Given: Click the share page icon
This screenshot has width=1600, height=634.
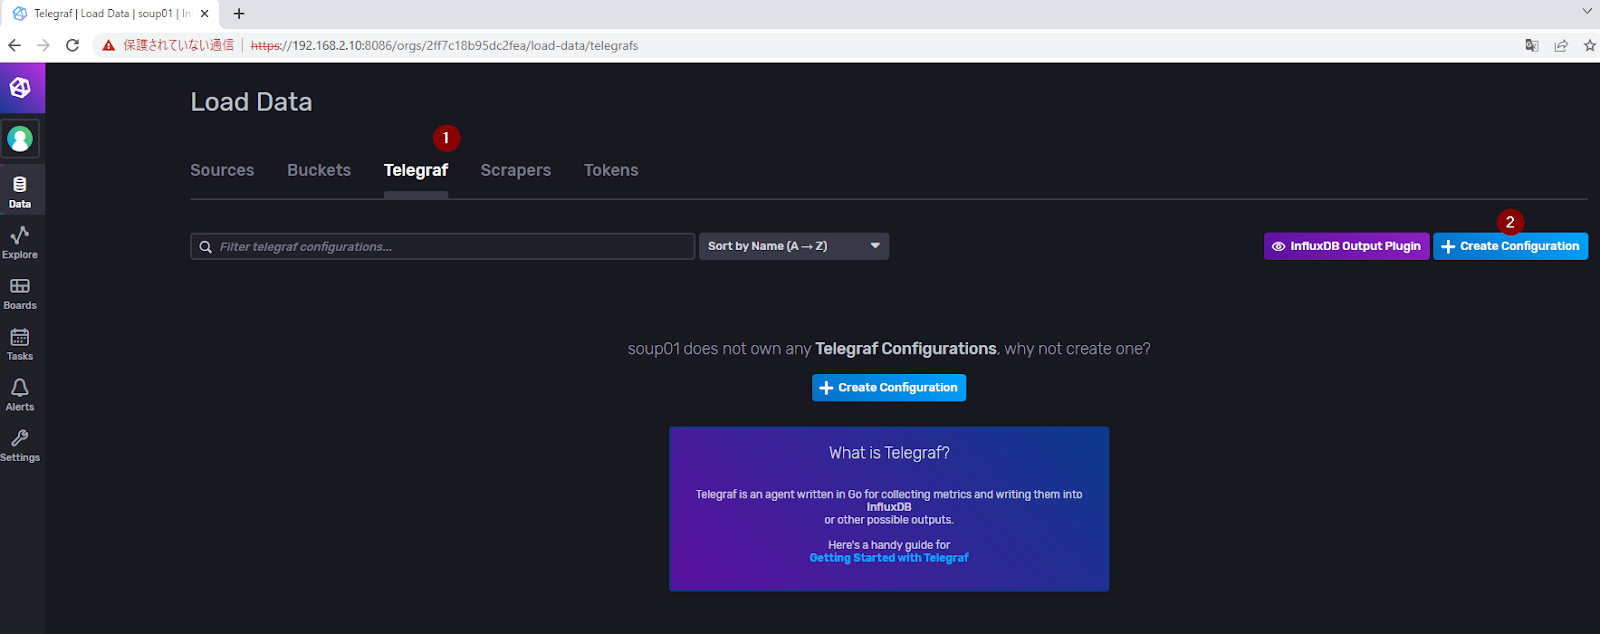Looking at the screenshot, I should coord(1561,45).
